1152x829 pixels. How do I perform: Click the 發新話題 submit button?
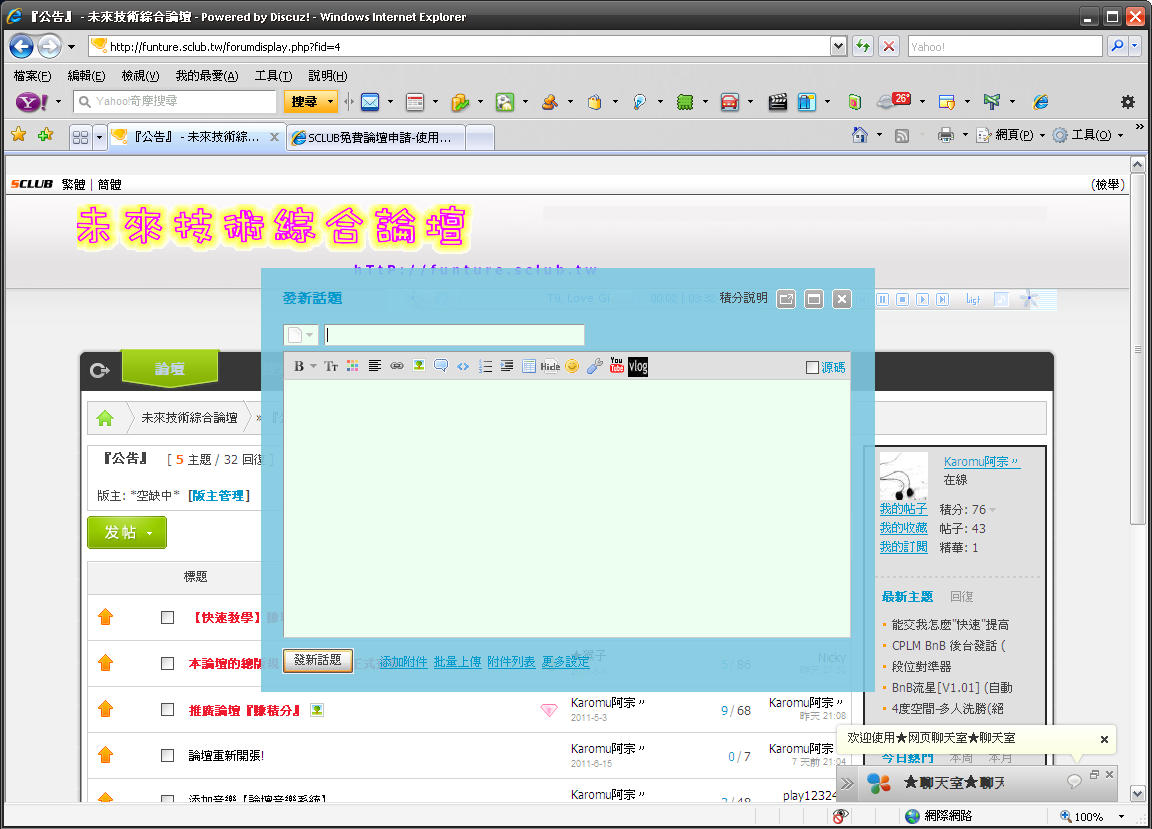[x=317, y=660]
